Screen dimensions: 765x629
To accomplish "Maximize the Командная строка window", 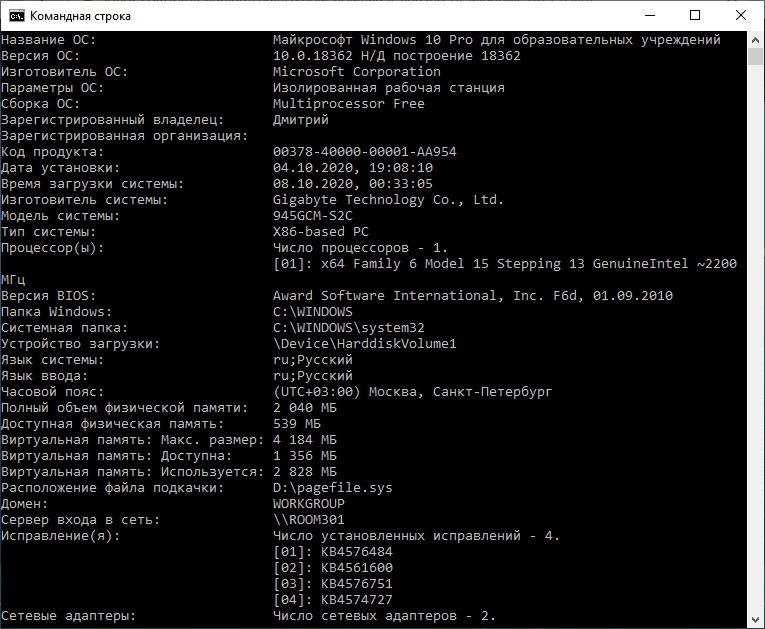I will pos(695,16).
